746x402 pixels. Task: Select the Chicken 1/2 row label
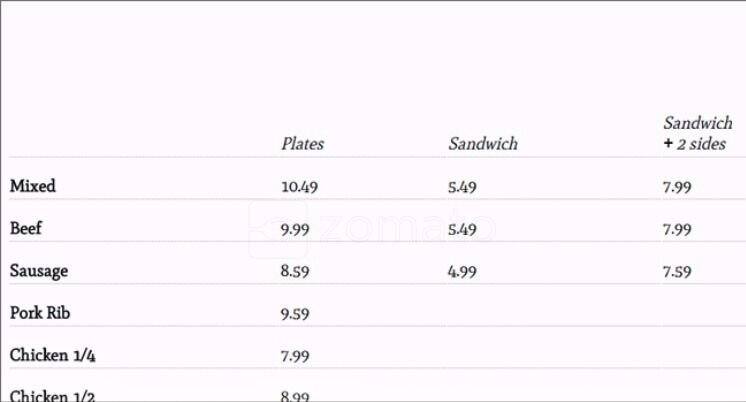(52, 395)
